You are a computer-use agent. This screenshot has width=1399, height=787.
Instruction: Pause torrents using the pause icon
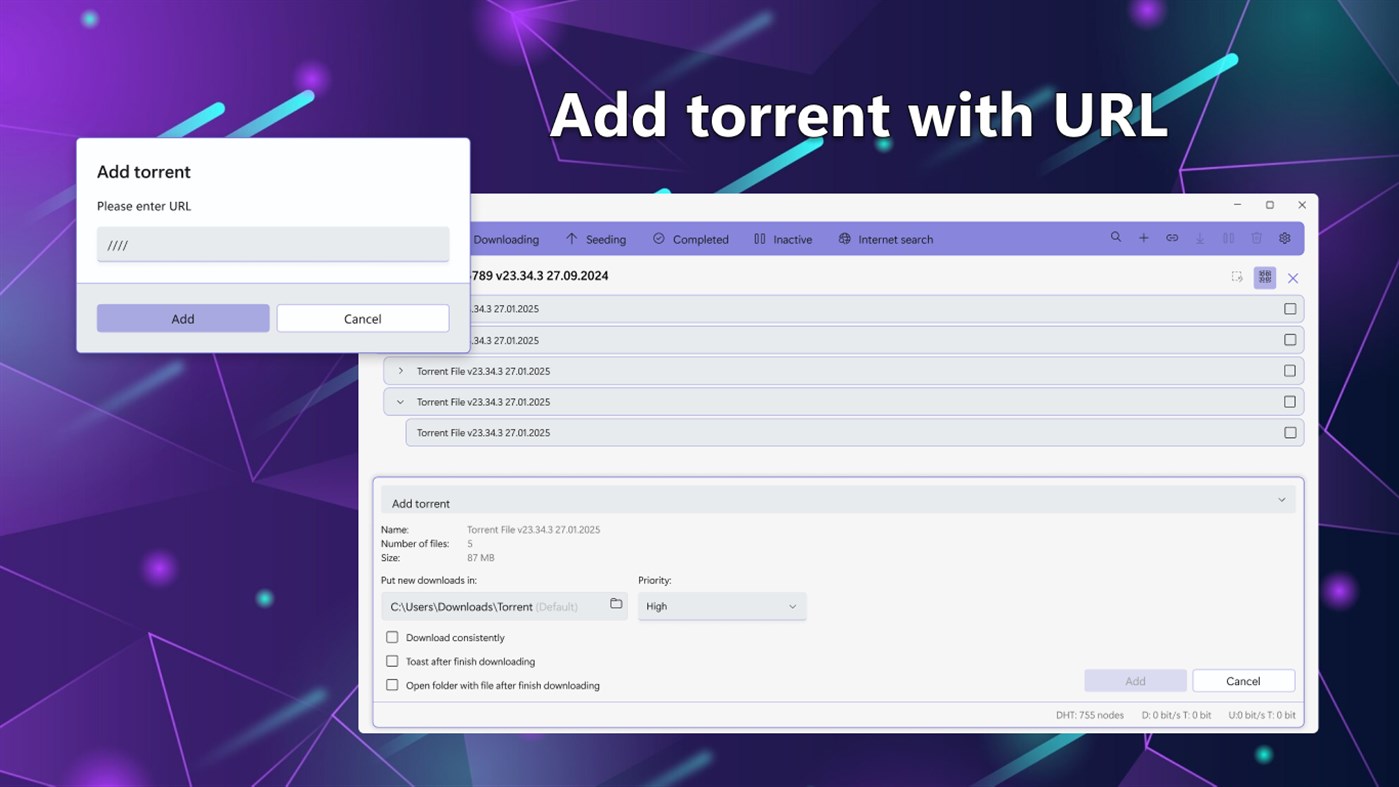(1228, 238)
